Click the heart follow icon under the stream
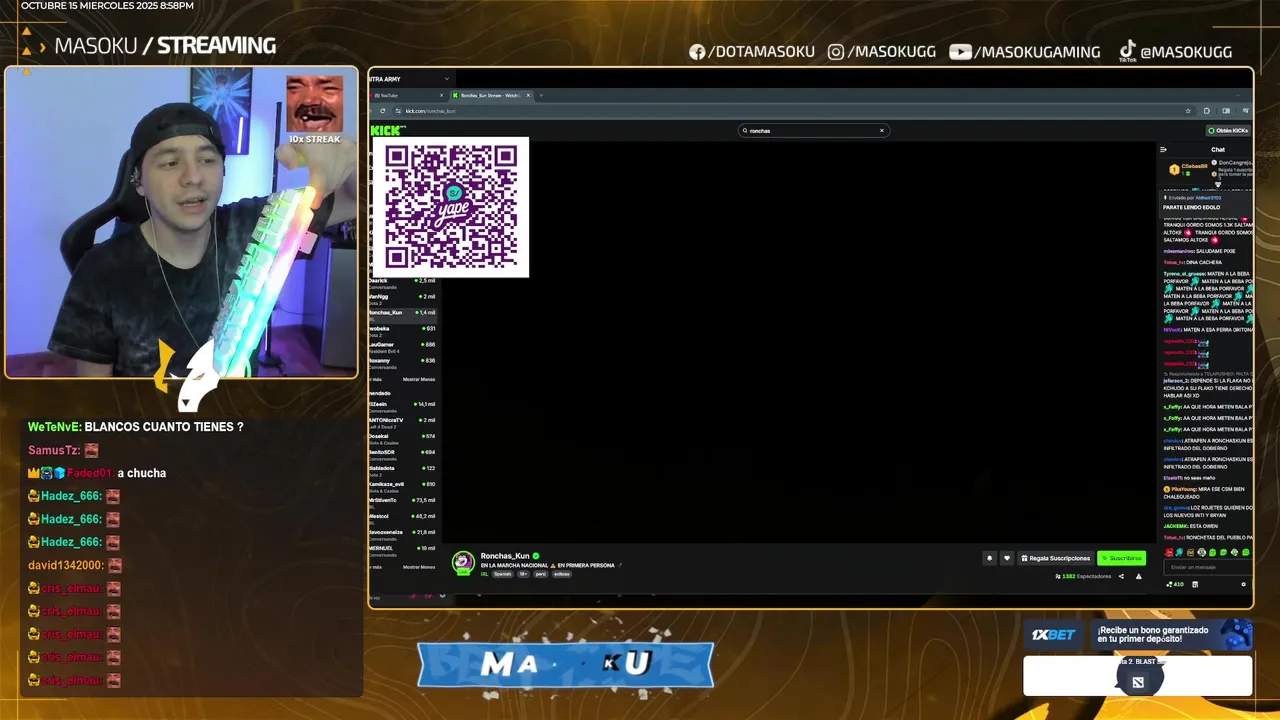The height and width of the screenshot is (720, 1280). 1007,558
